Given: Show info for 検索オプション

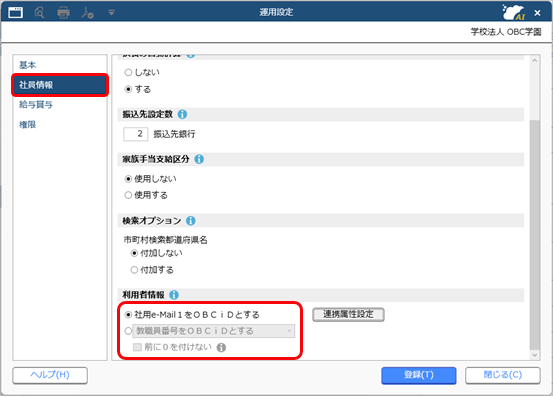Looking at the screenshot, I should [191, 221].
